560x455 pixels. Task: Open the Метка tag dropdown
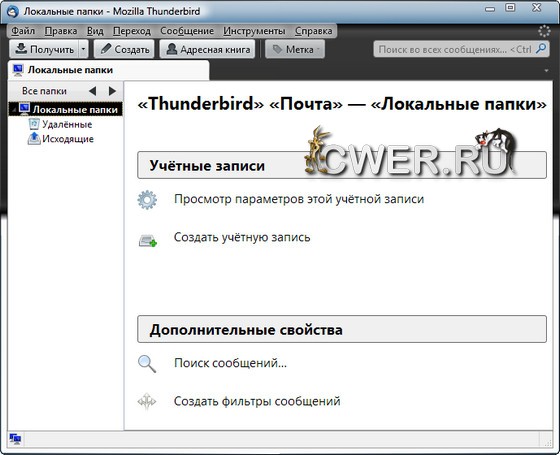click(295, 49)
